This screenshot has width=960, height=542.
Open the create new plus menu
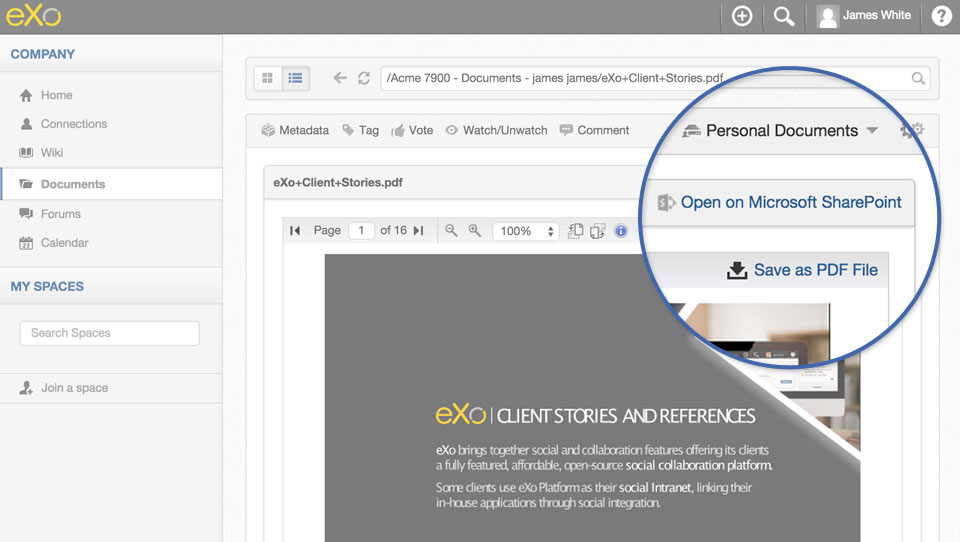pyautogui.click(x=741, y=16)
